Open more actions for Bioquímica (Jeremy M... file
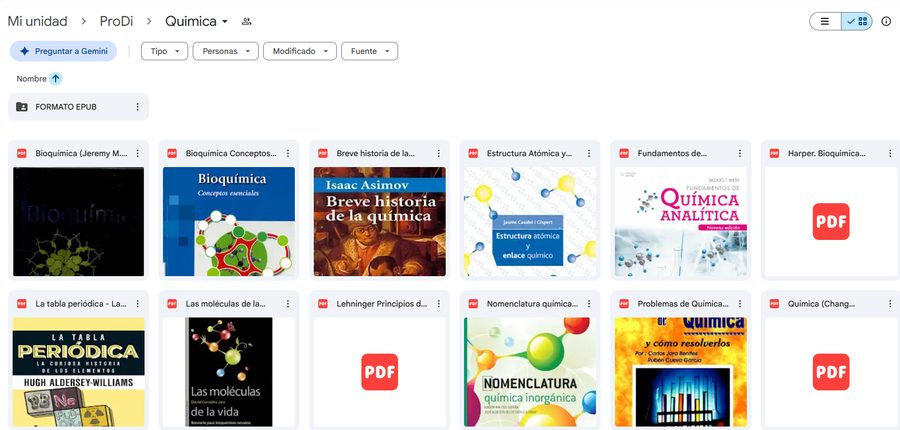The width and height of the screenshot is (900, 430). [137, 153]
